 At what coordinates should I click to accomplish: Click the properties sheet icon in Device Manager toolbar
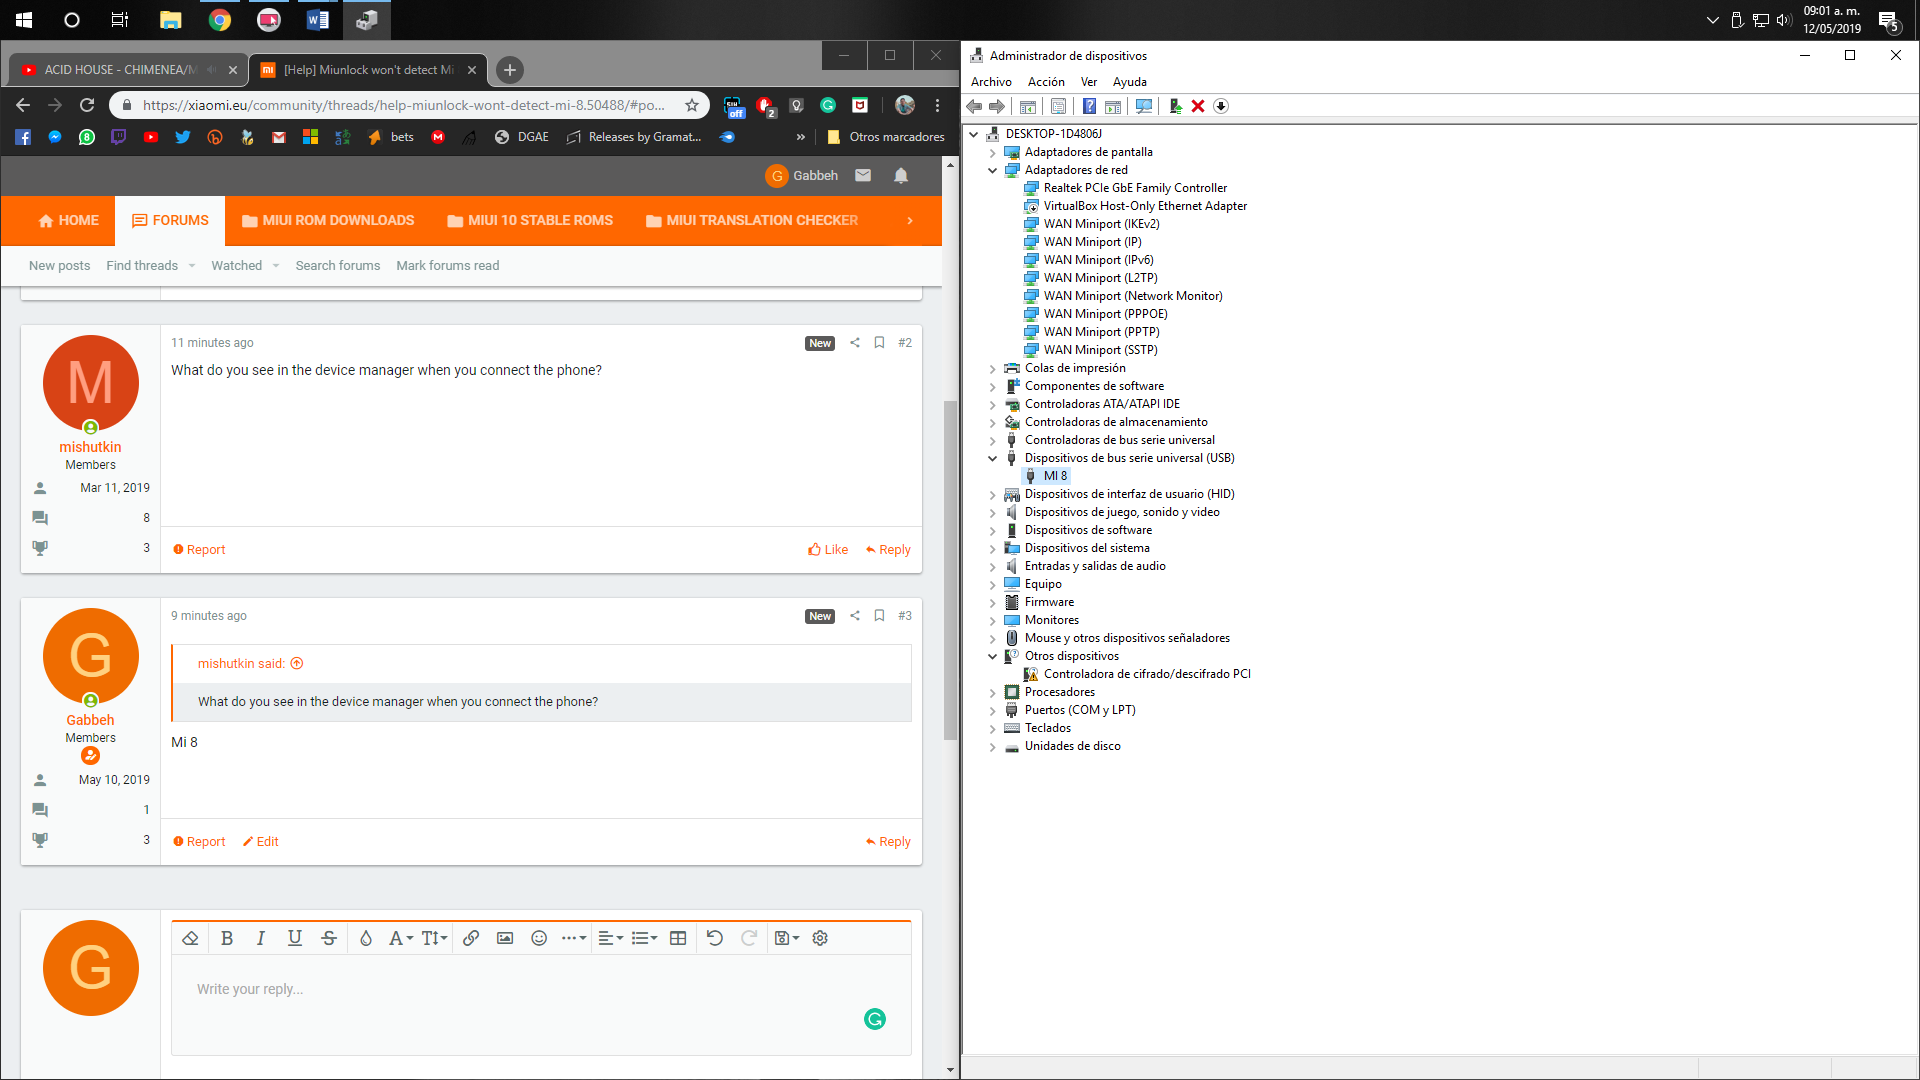1058,106
